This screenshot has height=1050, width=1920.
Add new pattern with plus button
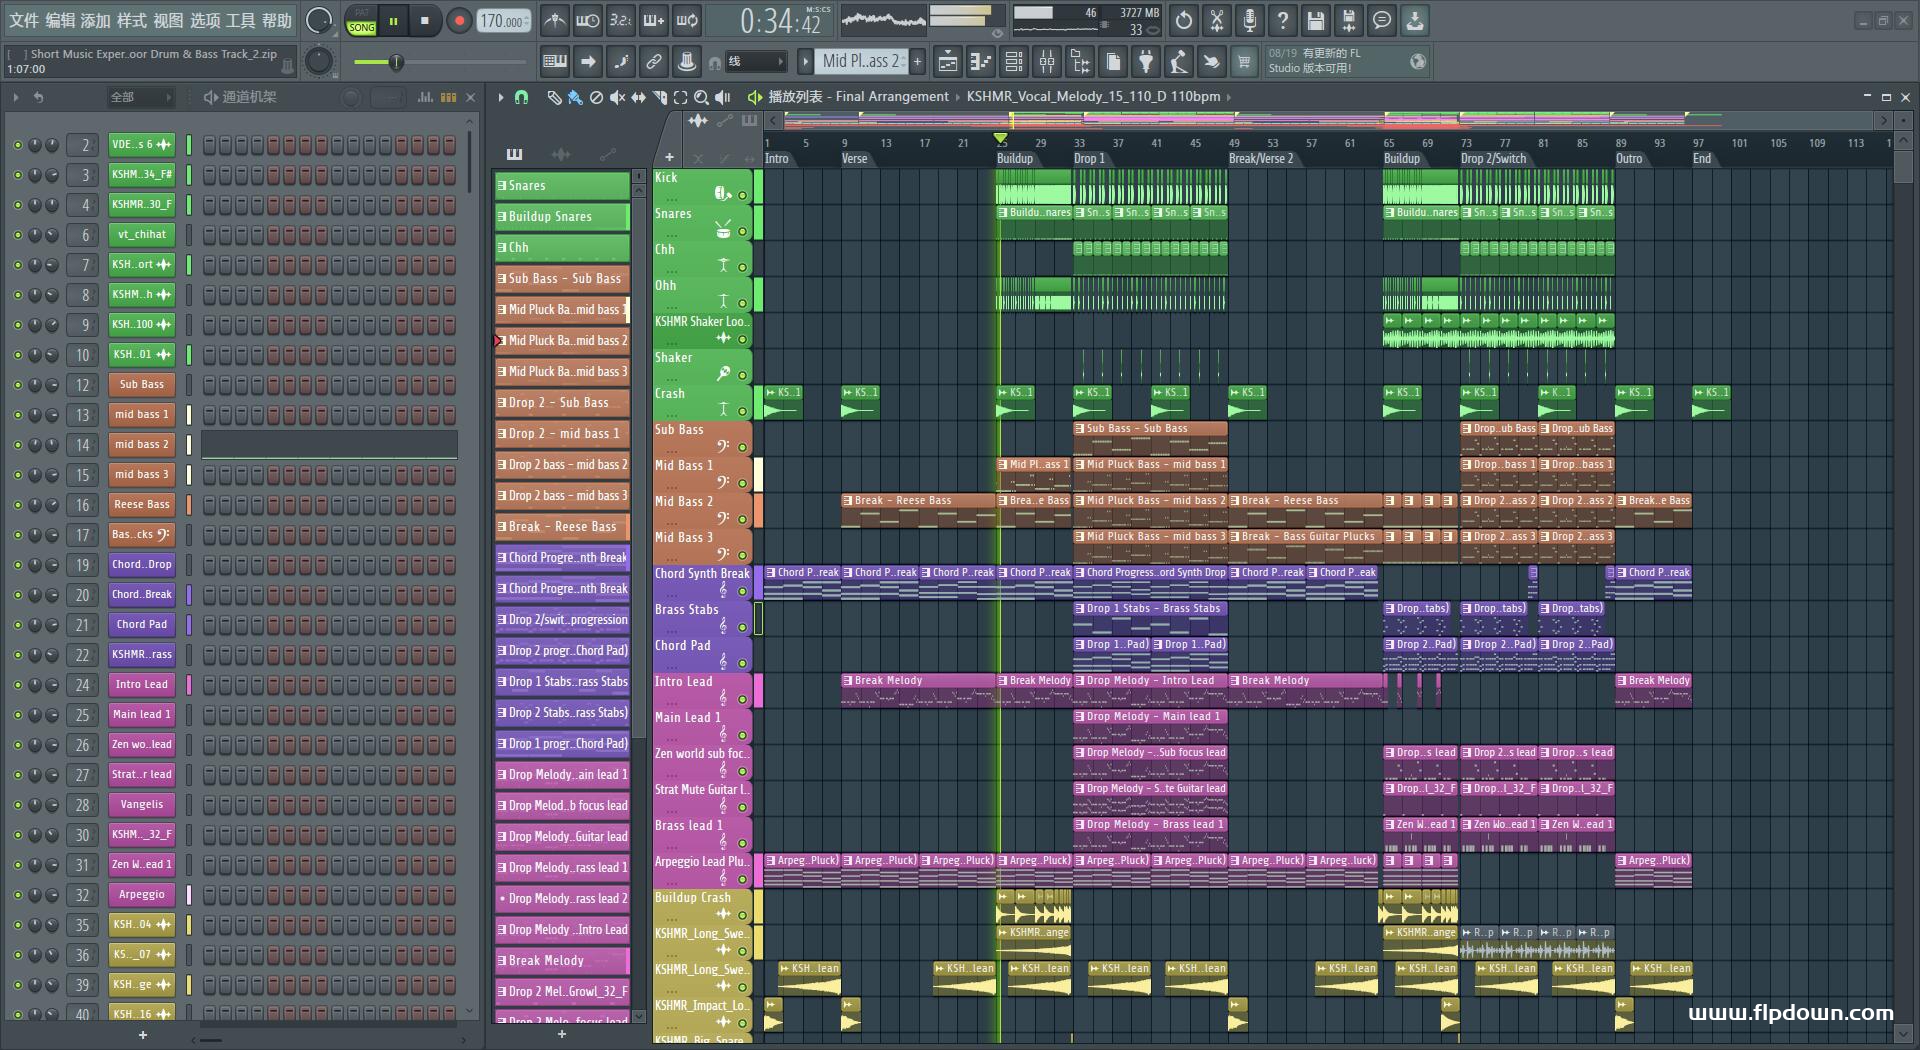[917, 62]
